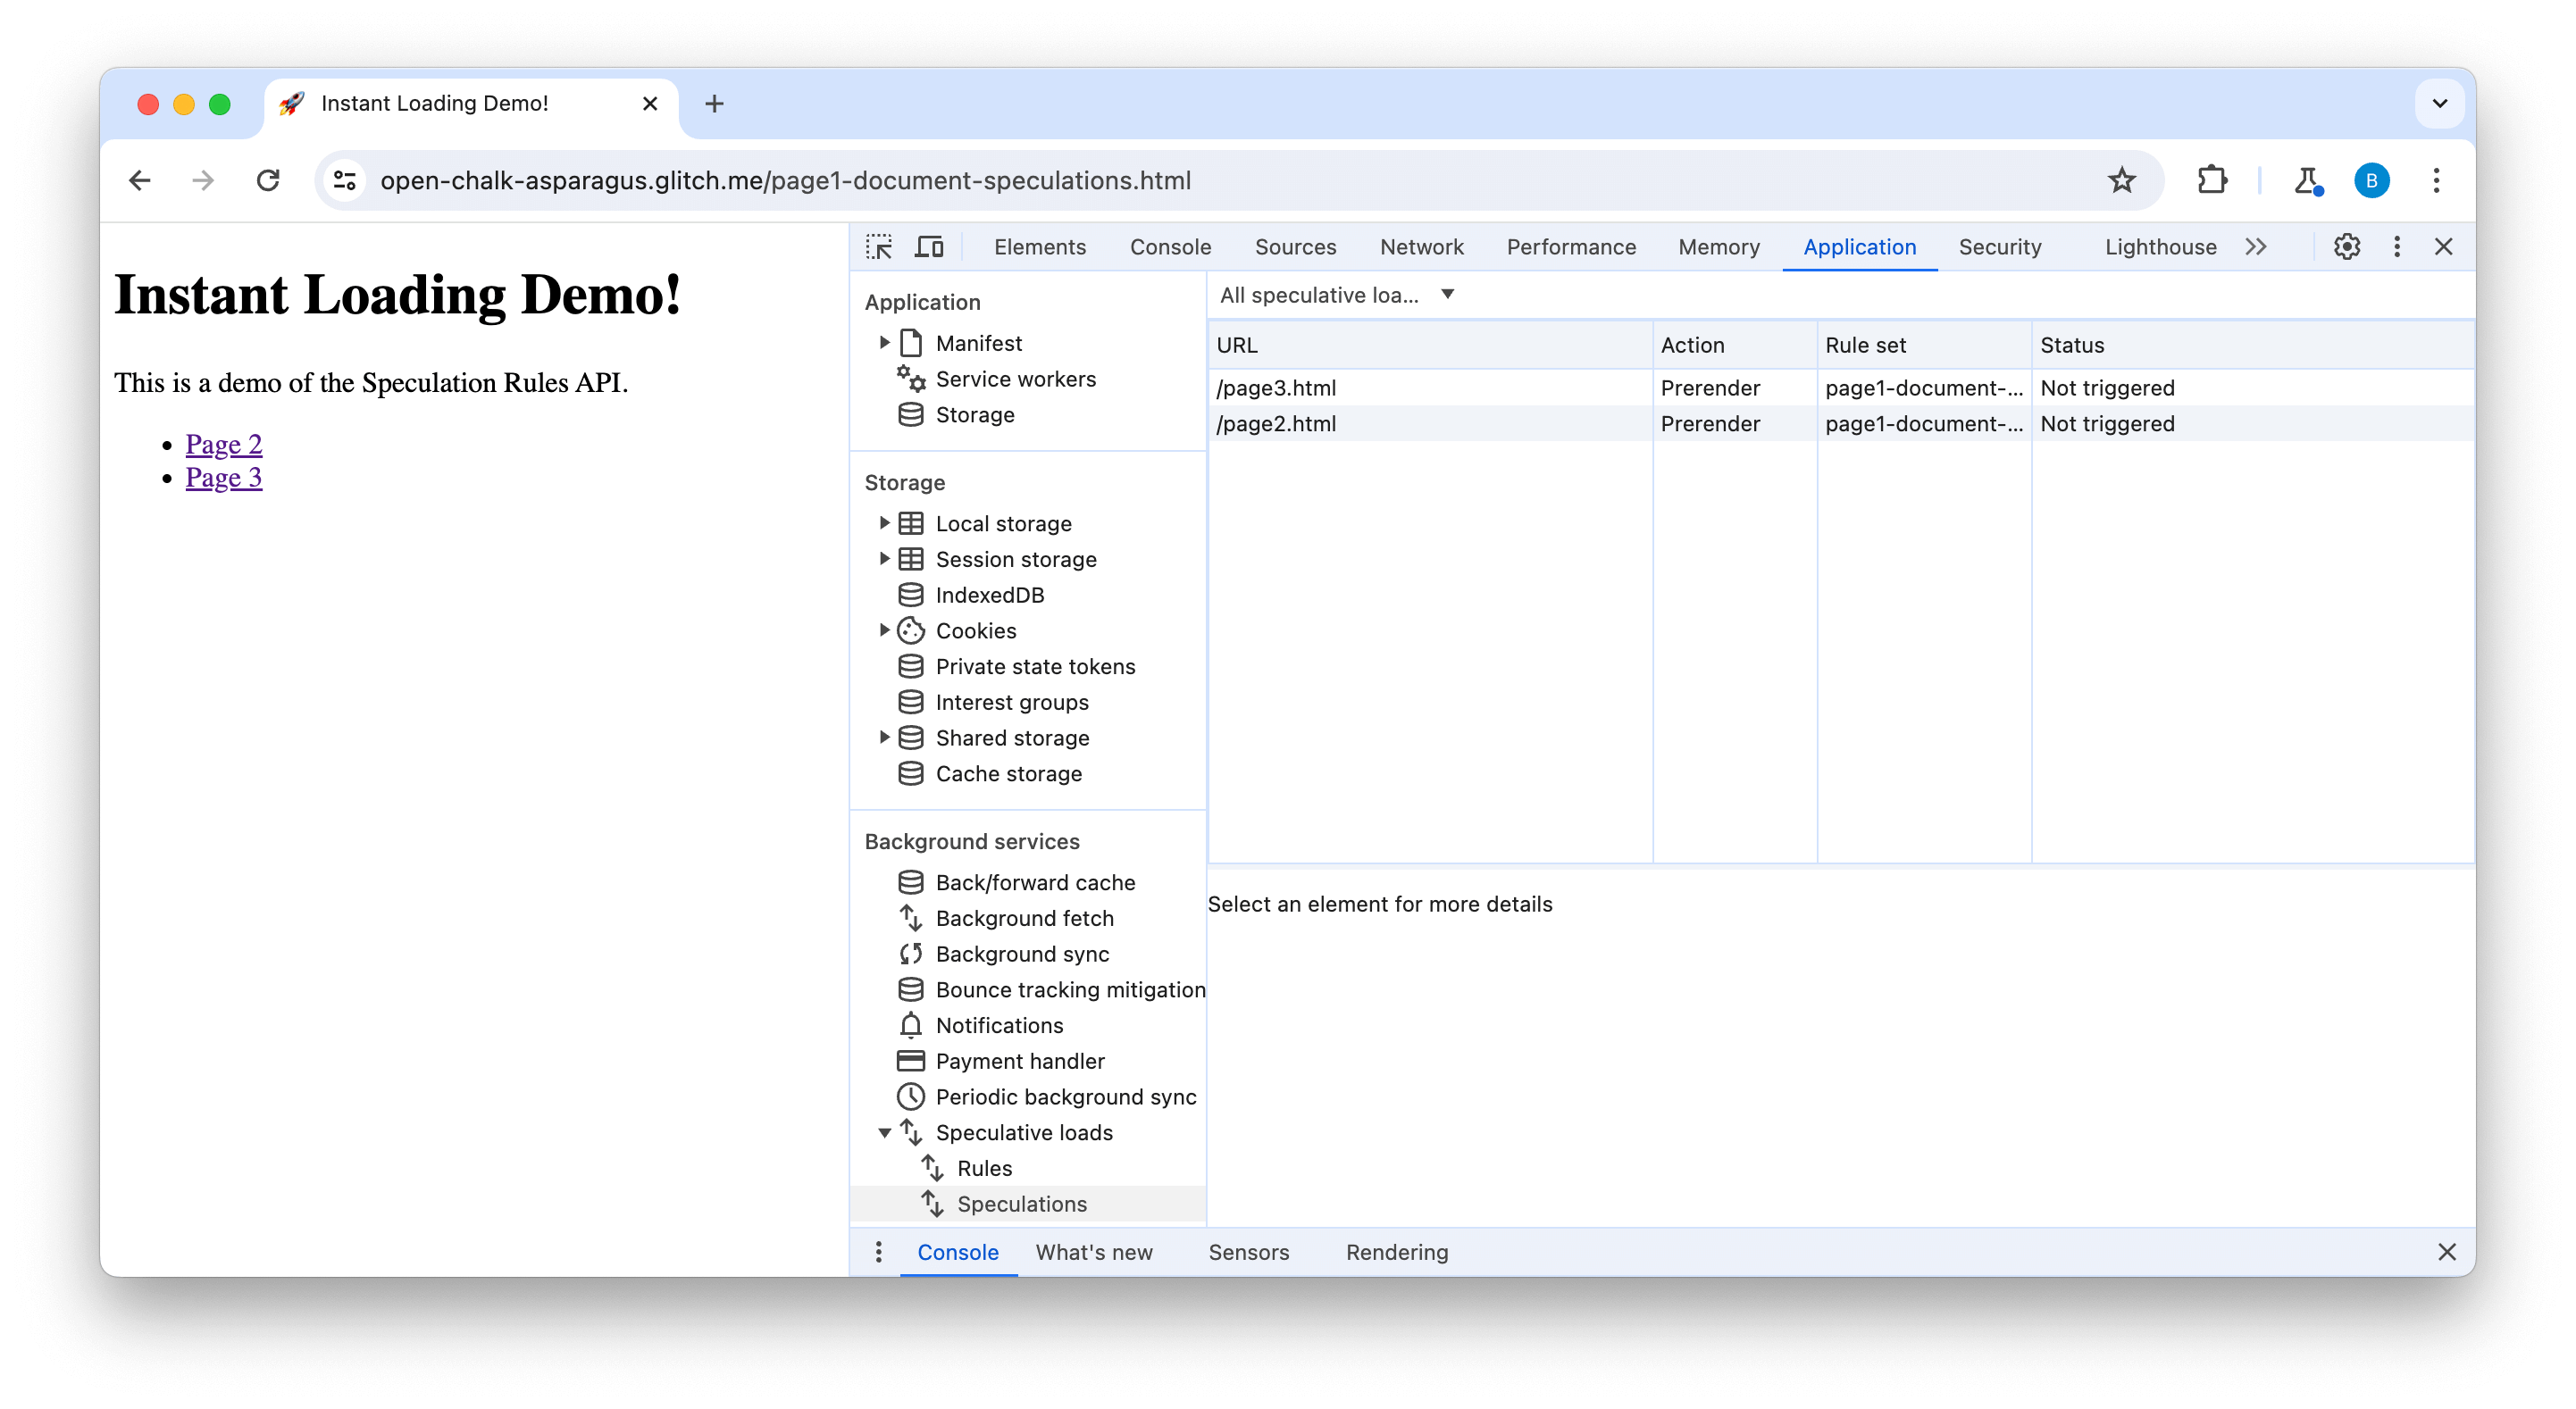
Task: Switch to the Network tab
Action: [1422, 246]
